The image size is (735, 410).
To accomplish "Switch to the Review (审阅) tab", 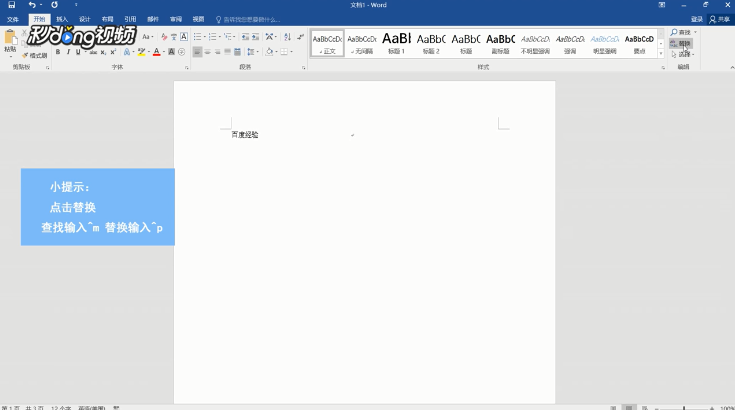I will point(176,19).
